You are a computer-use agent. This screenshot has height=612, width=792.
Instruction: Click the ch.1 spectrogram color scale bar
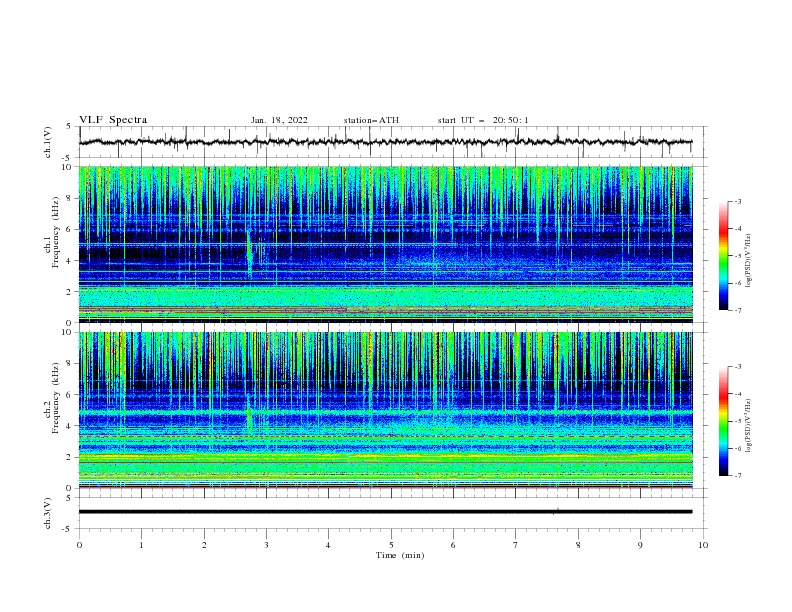point(723,256)
